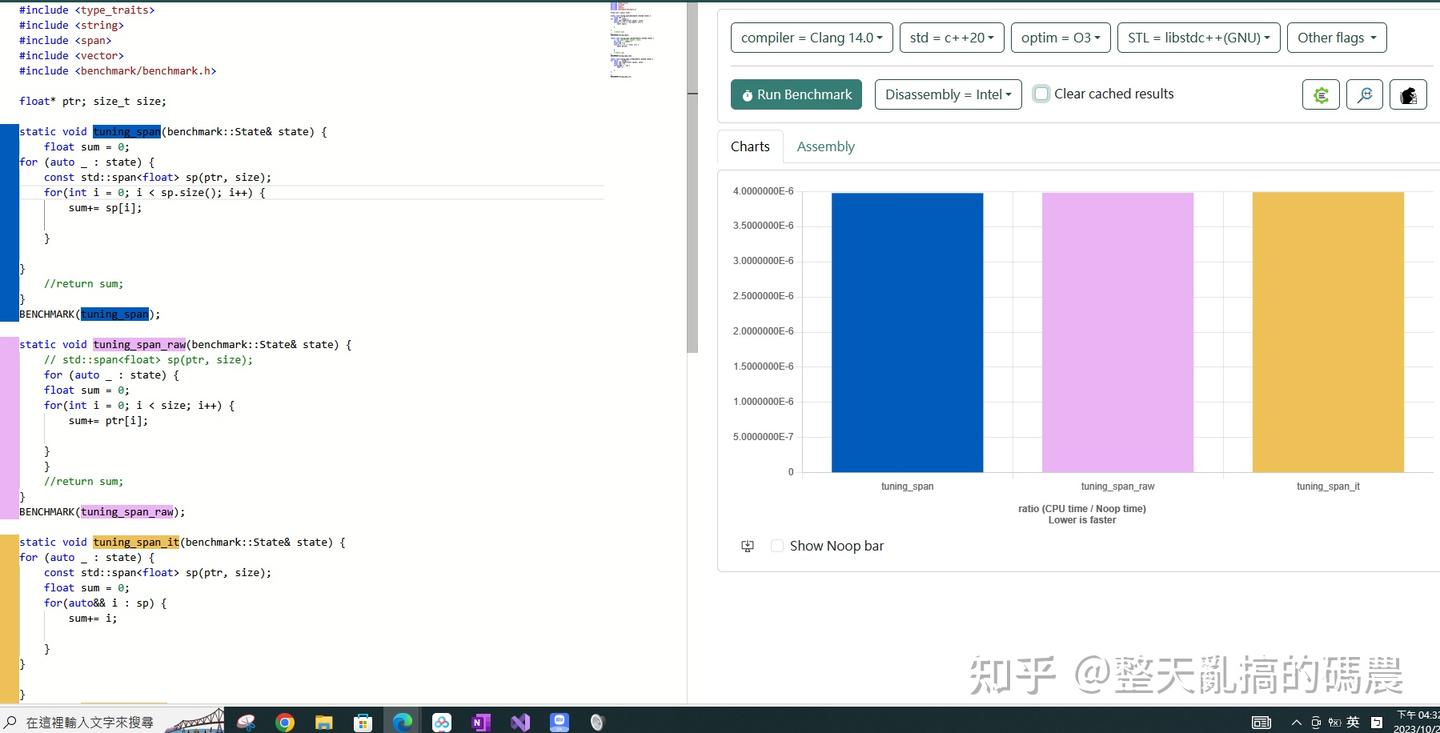The height and width of the screenshot is (733, 1440).
Task: Open the news widget icon in the system tray
Action: click(x=1262, y=722)
